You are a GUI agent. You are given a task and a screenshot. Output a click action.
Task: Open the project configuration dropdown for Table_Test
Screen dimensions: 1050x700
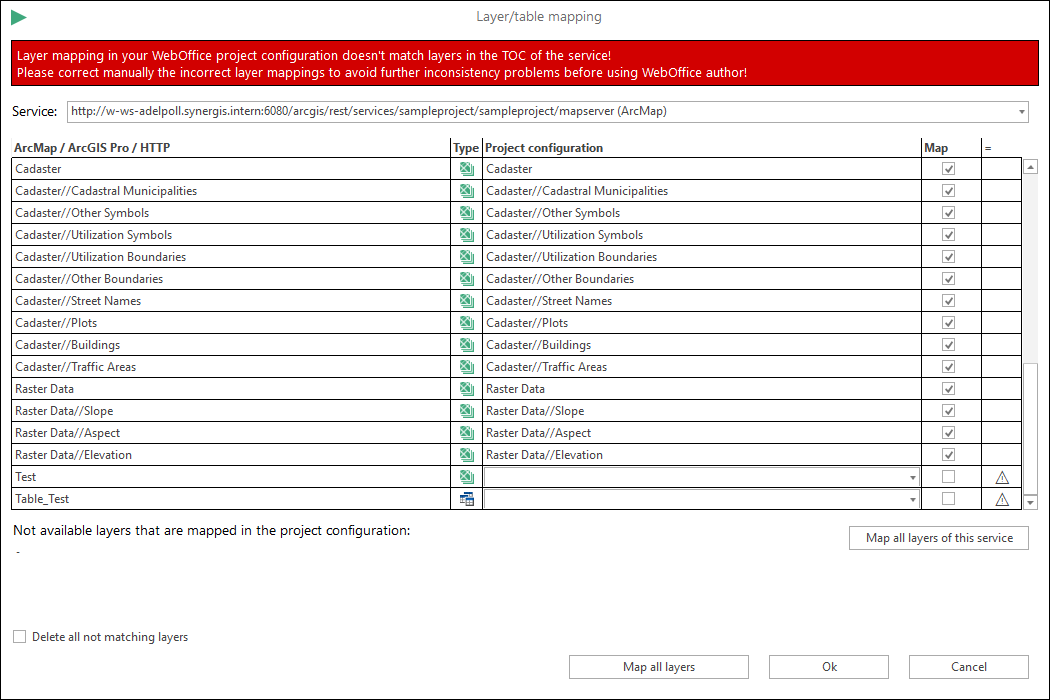click(913, 498)
